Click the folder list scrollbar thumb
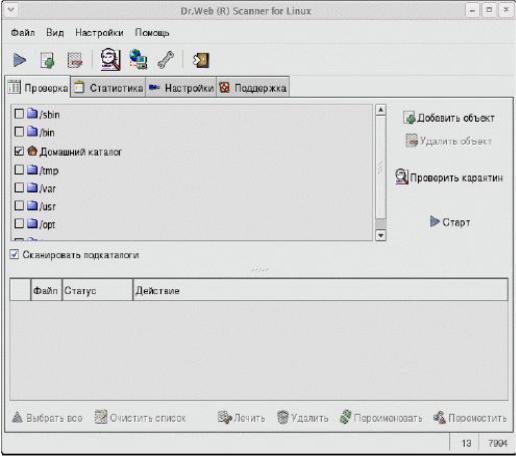 (x=381, y=167)
